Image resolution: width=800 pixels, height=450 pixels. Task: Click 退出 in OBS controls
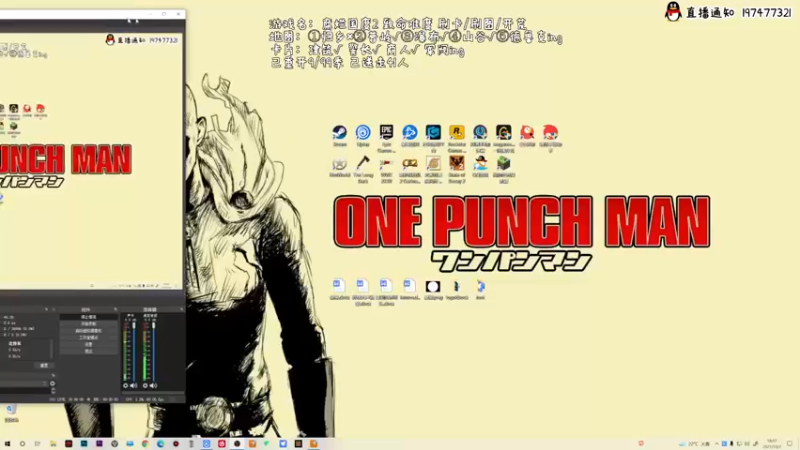(x=88, y=351)
